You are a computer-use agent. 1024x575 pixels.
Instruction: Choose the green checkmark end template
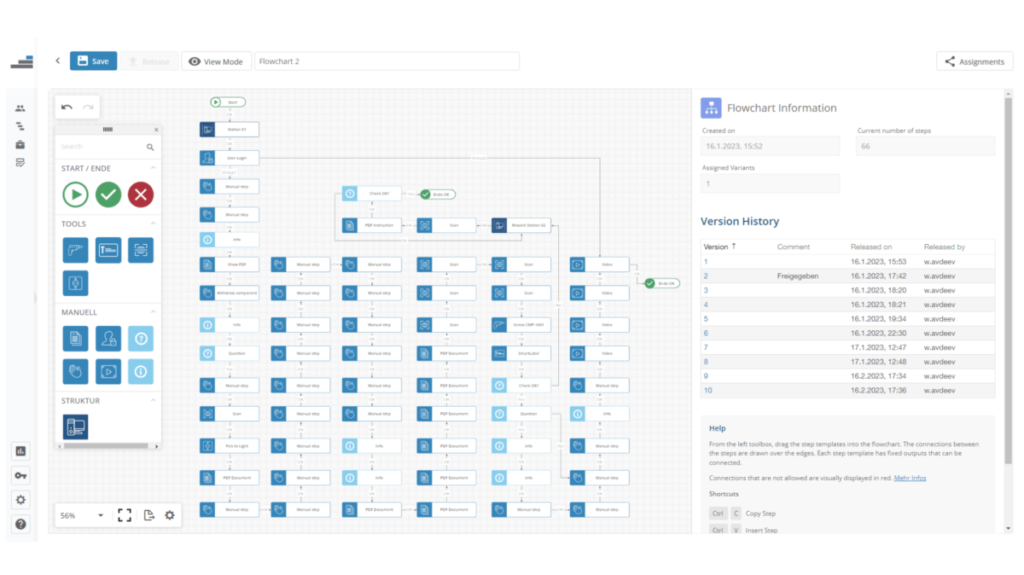pyautogui.click(x=108, y=194)
